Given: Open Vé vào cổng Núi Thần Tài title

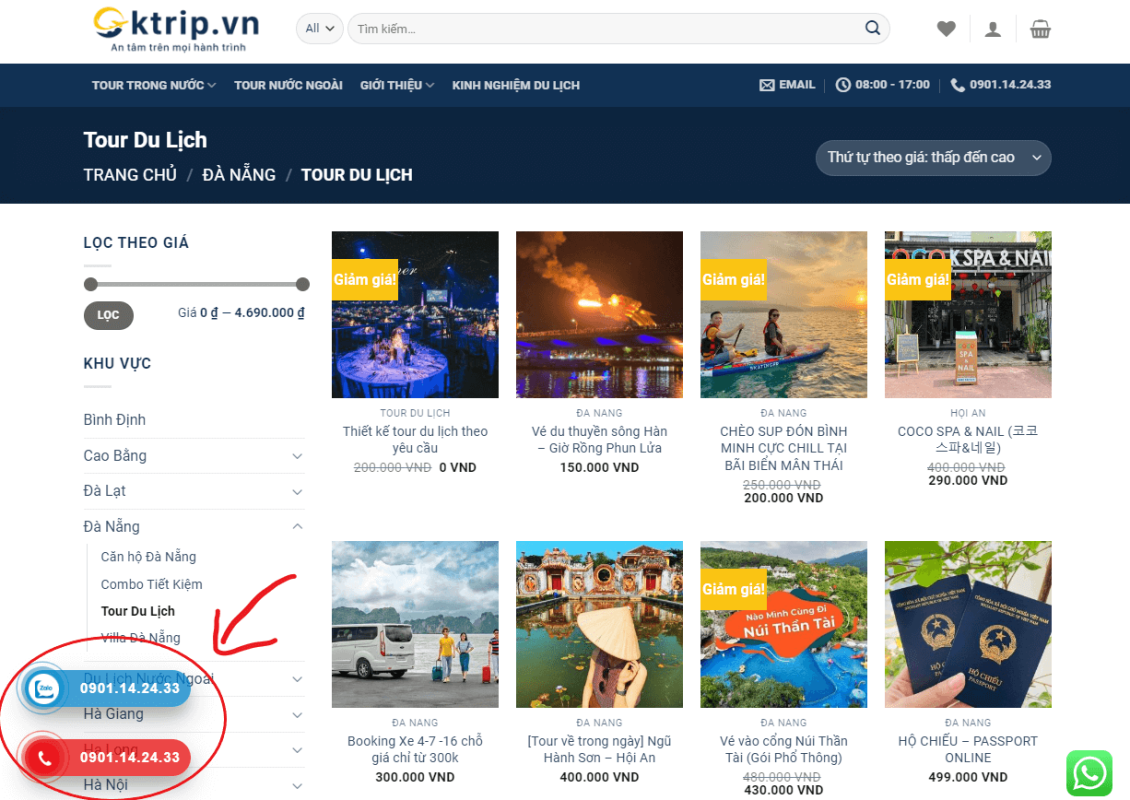Looking at the screenshot, I should pyautogui.click(x=783, y=750).
